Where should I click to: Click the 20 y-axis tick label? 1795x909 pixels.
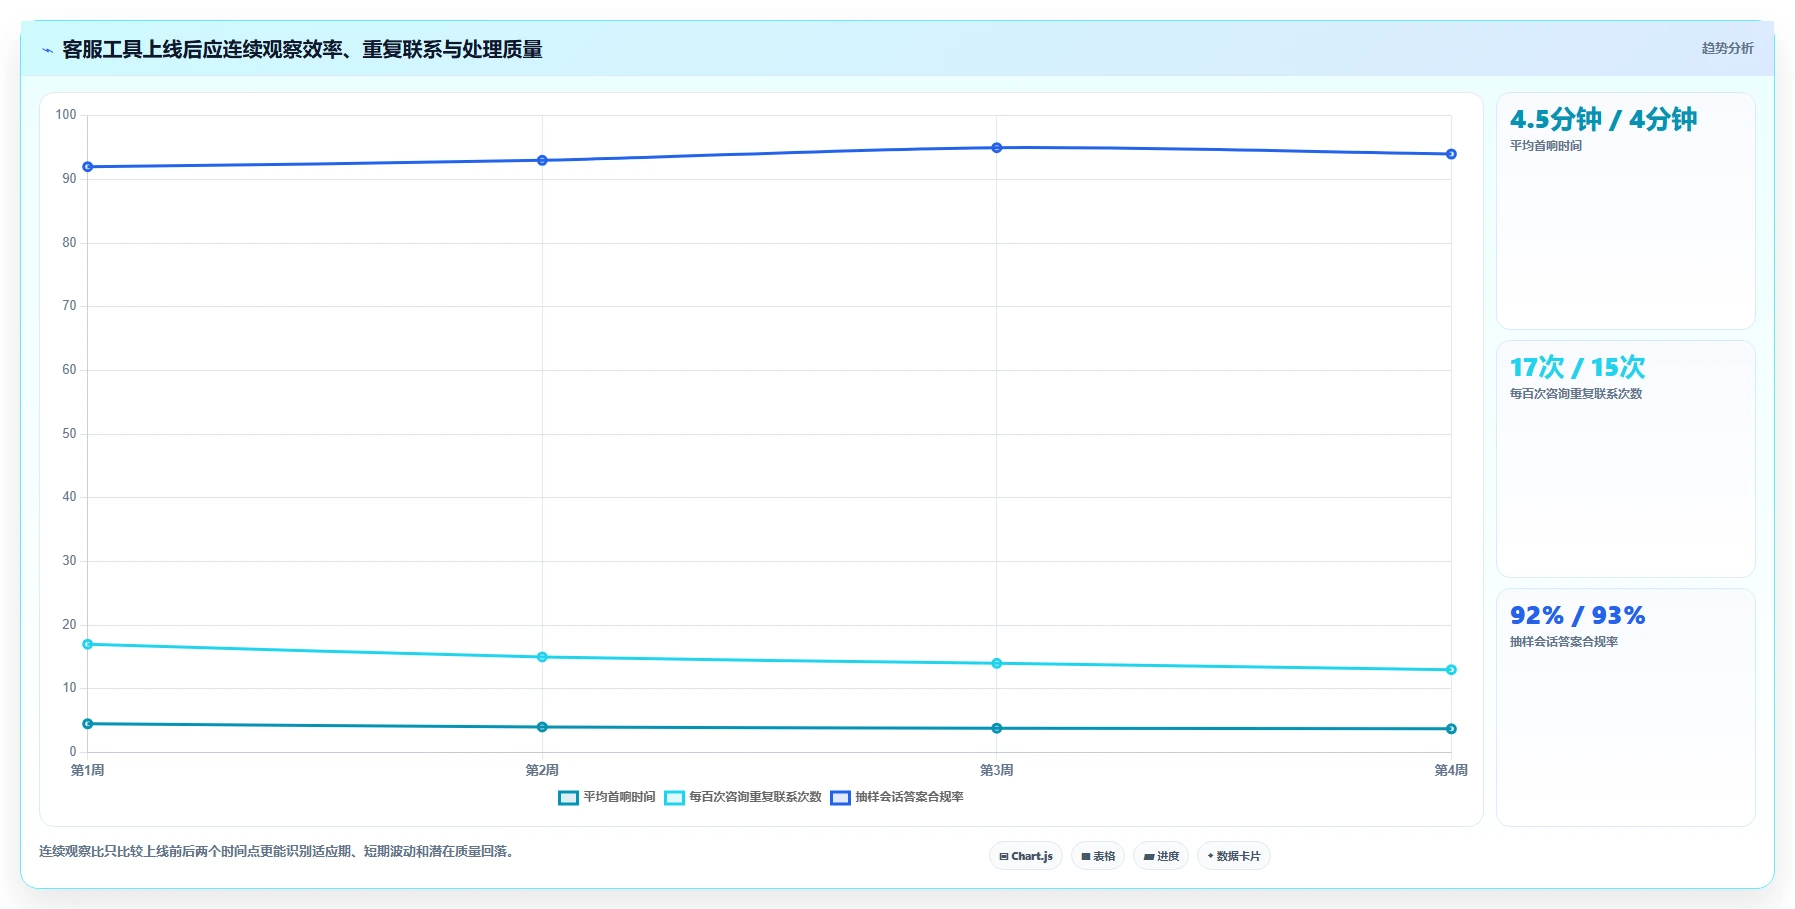pos(69,625)
